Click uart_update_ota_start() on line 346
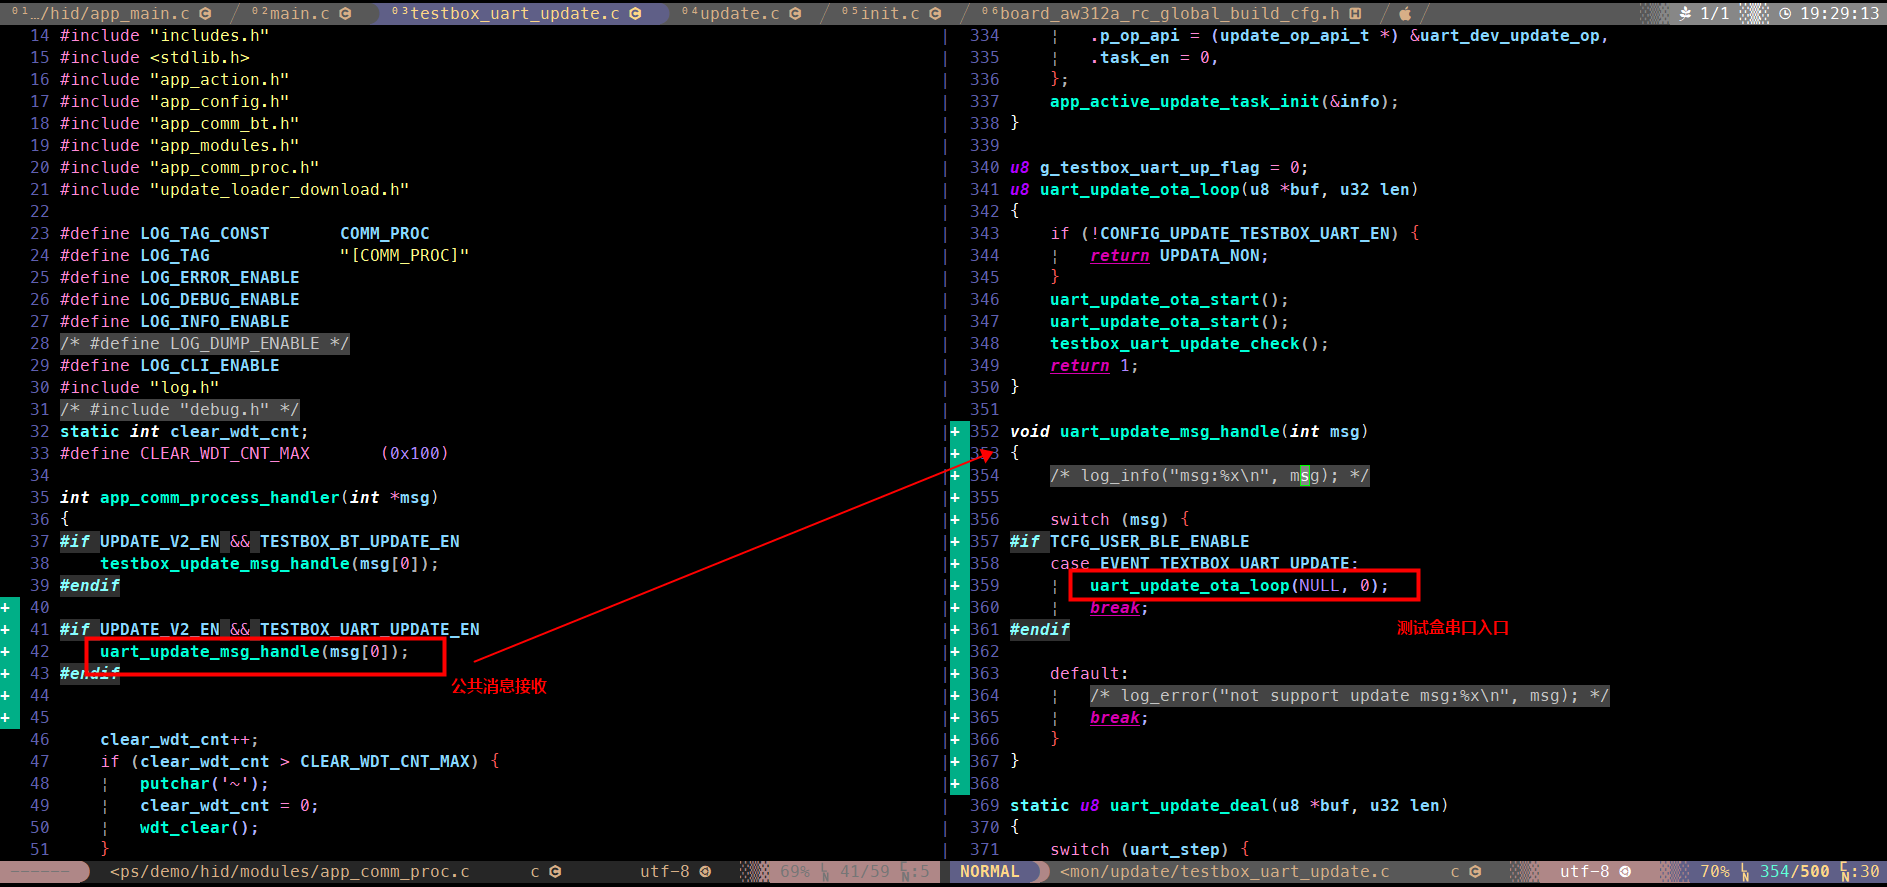1887x887 pixels. [x=1170, y=300]
